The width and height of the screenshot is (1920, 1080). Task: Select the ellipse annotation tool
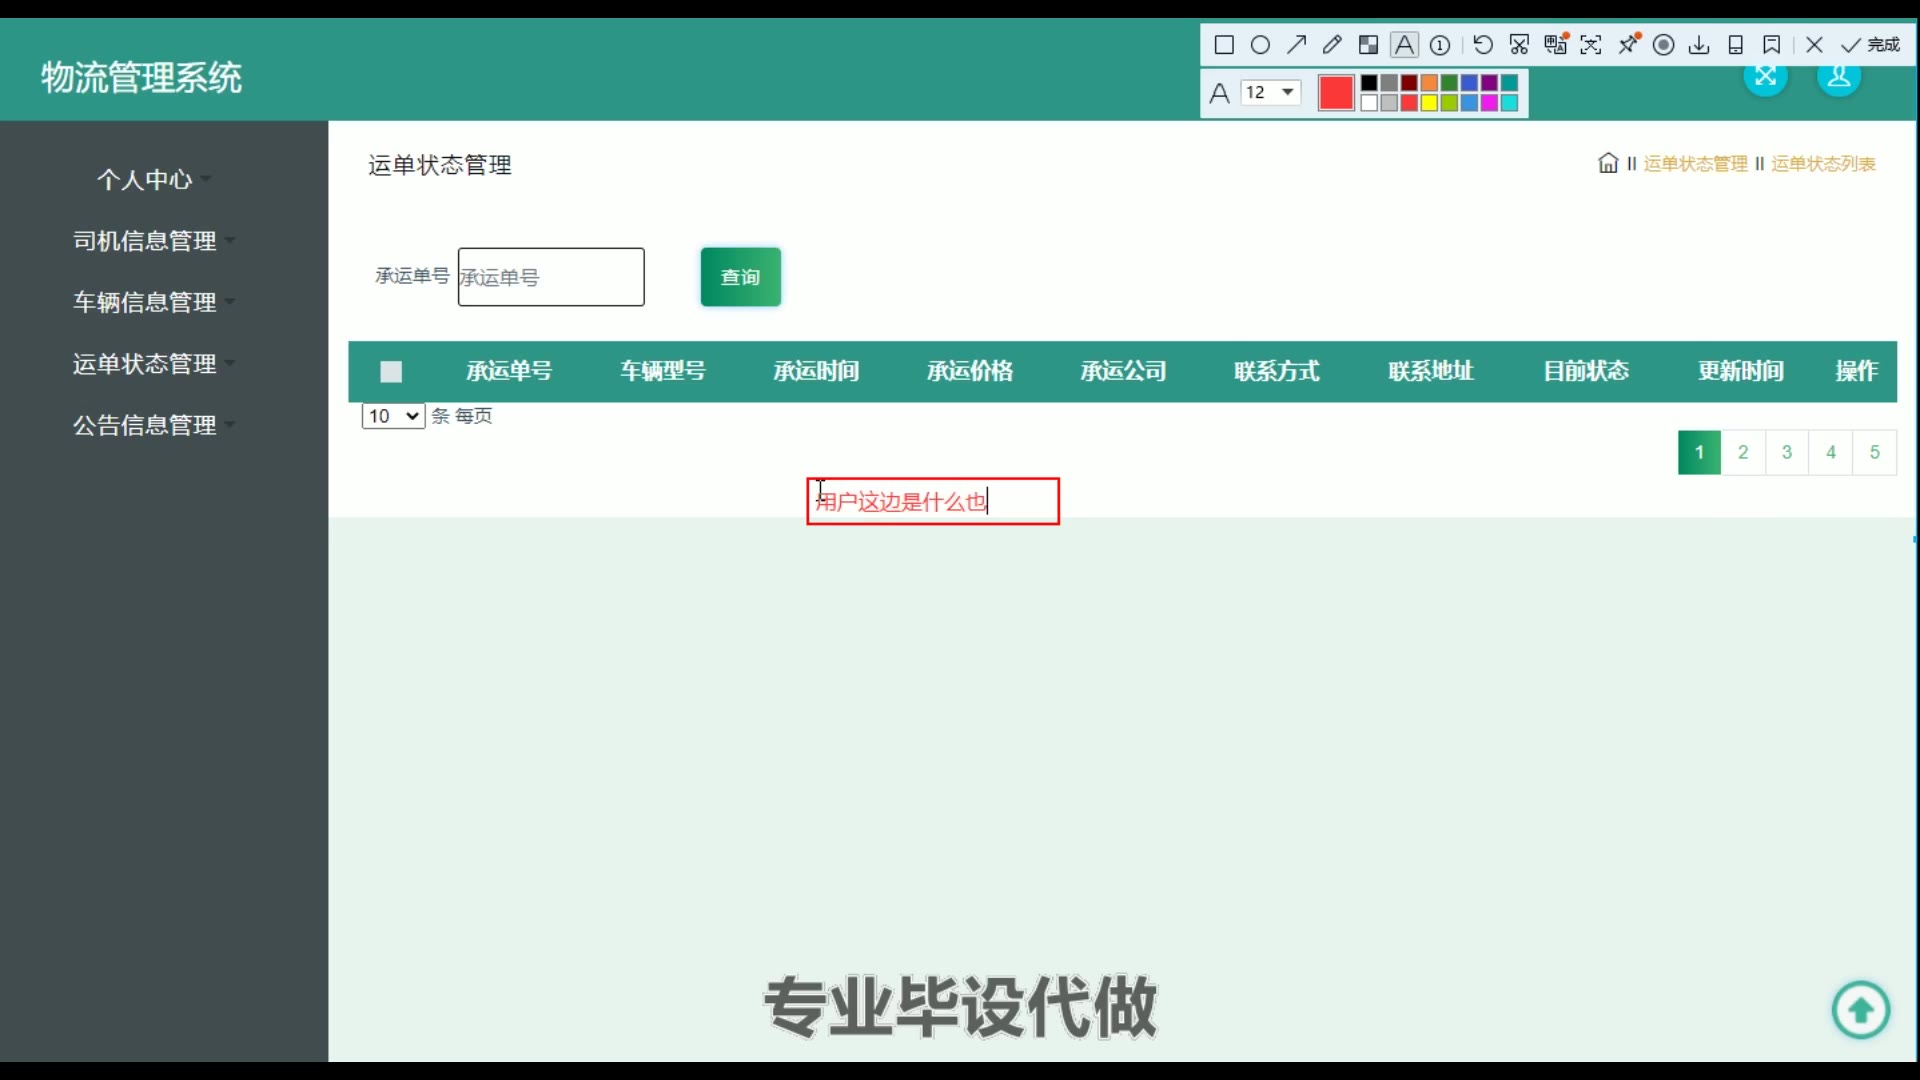pos(1260,45)
